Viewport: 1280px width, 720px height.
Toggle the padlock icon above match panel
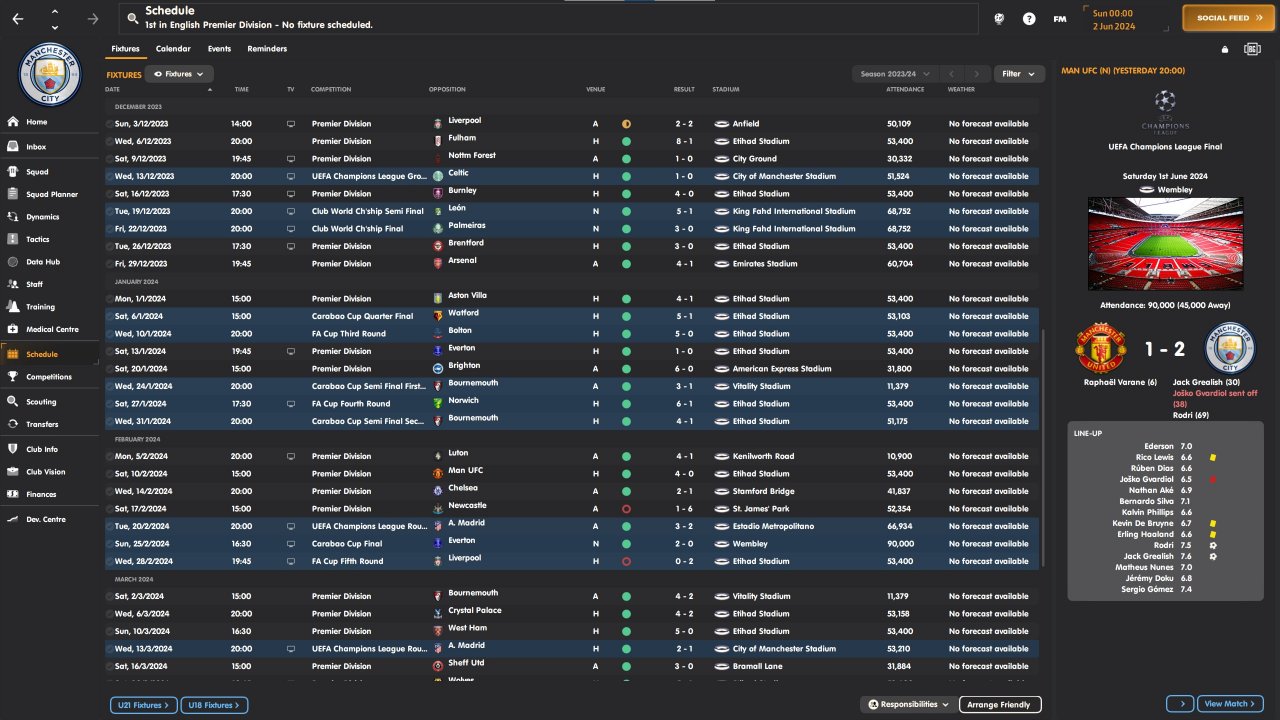coord(1225,49)
